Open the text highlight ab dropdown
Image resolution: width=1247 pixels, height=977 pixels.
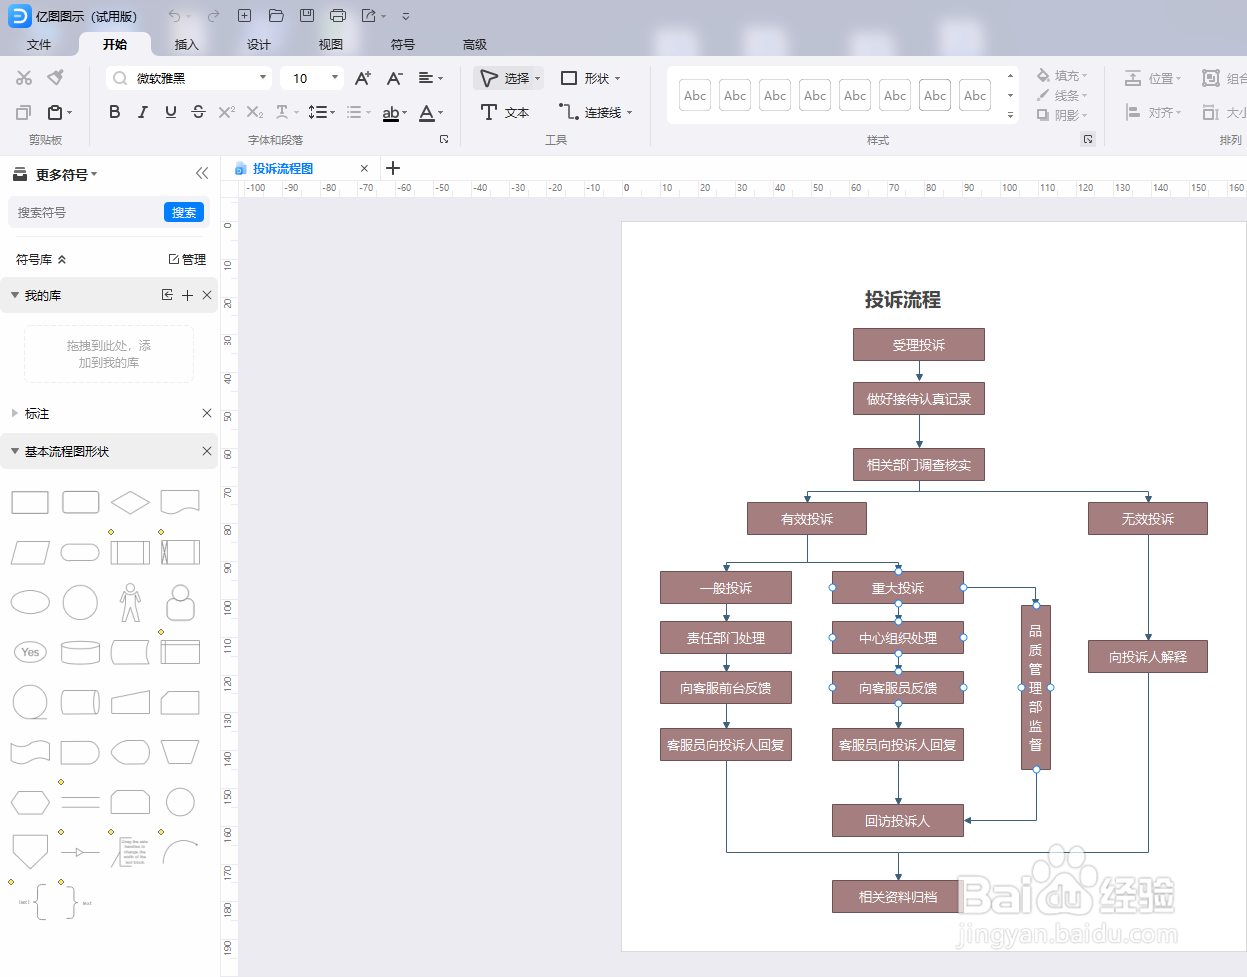click(x=395, y=112)
